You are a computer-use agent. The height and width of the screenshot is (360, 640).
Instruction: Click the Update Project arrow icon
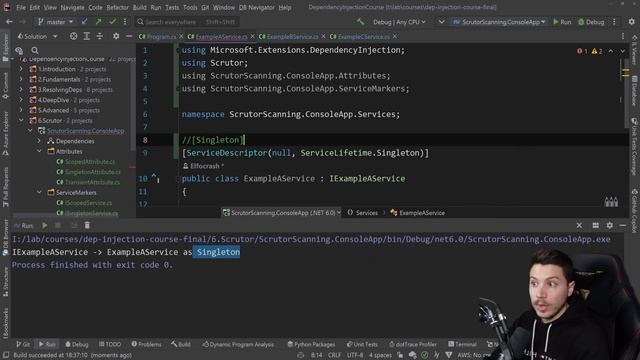84,22
